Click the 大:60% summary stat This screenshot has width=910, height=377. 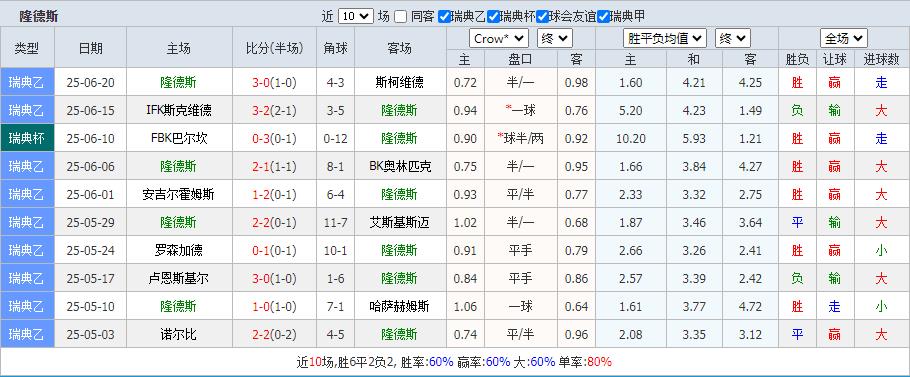point(535,362)
